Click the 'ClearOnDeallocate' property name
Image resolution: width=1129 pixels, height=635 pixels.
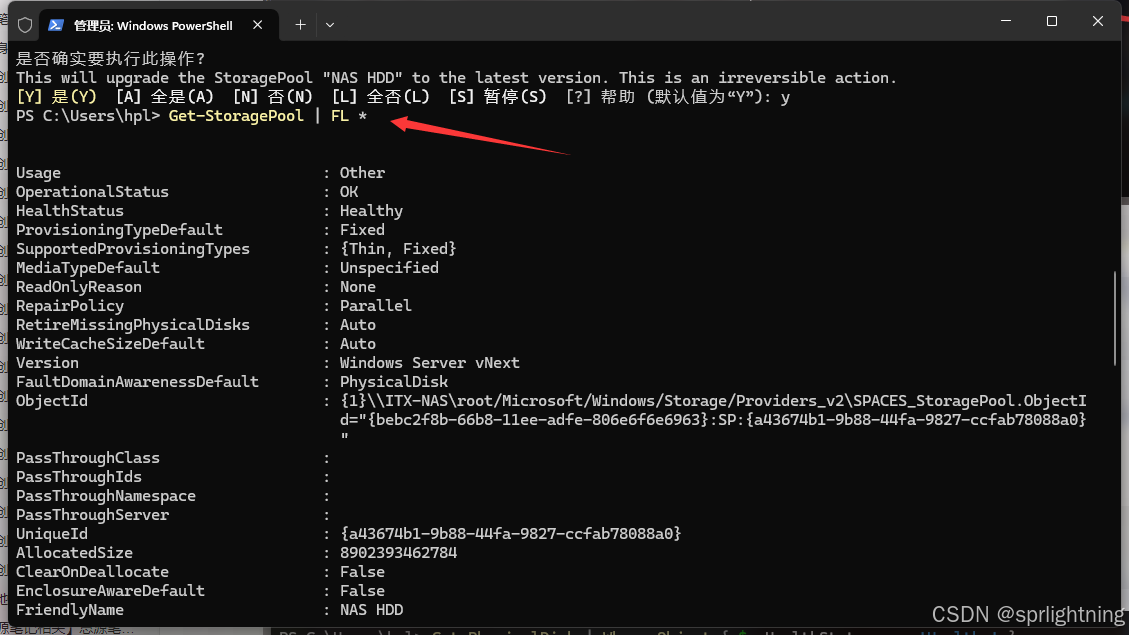click(x=92, y=572)
